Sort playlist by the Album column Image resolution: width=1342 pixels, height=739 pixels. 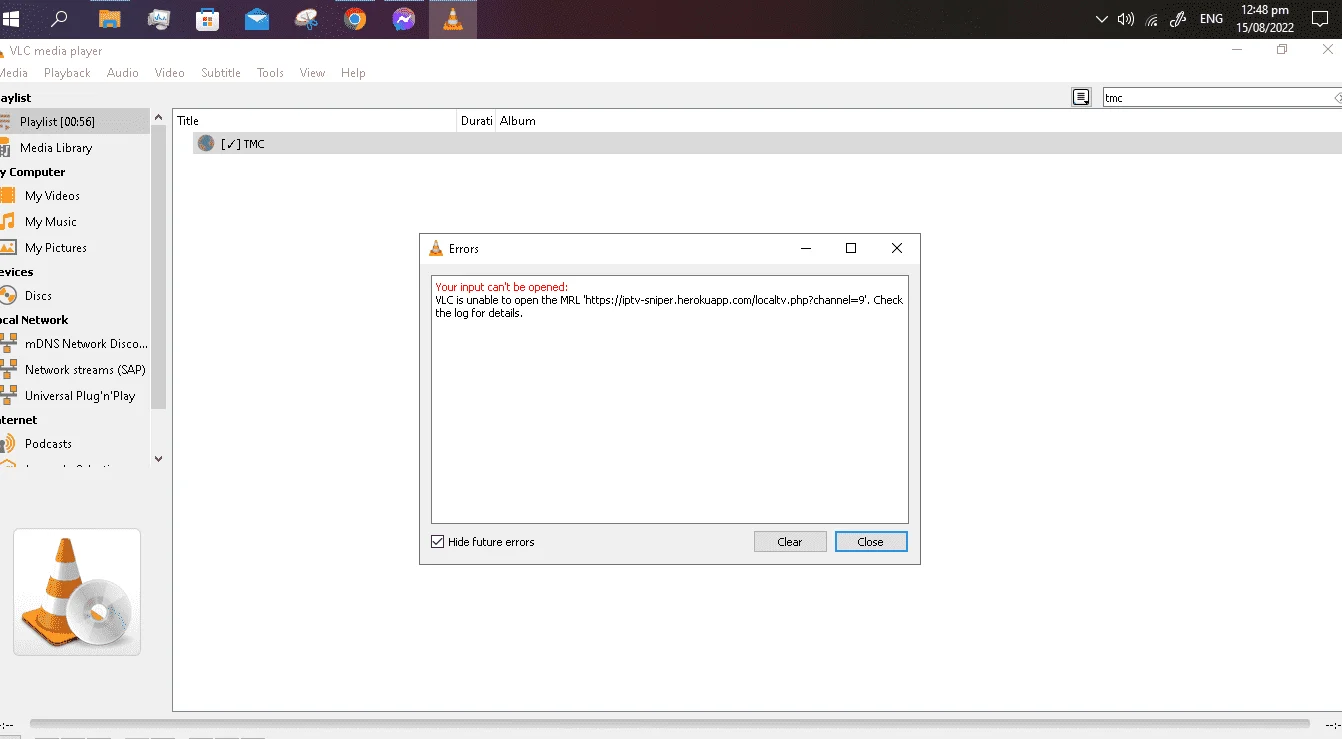[918, 121]
